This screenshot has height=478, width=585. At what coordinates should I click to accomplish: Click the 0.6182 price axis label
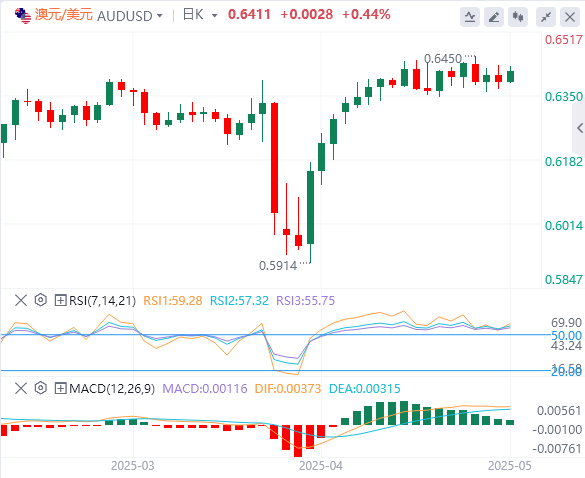tap(564, 162)
